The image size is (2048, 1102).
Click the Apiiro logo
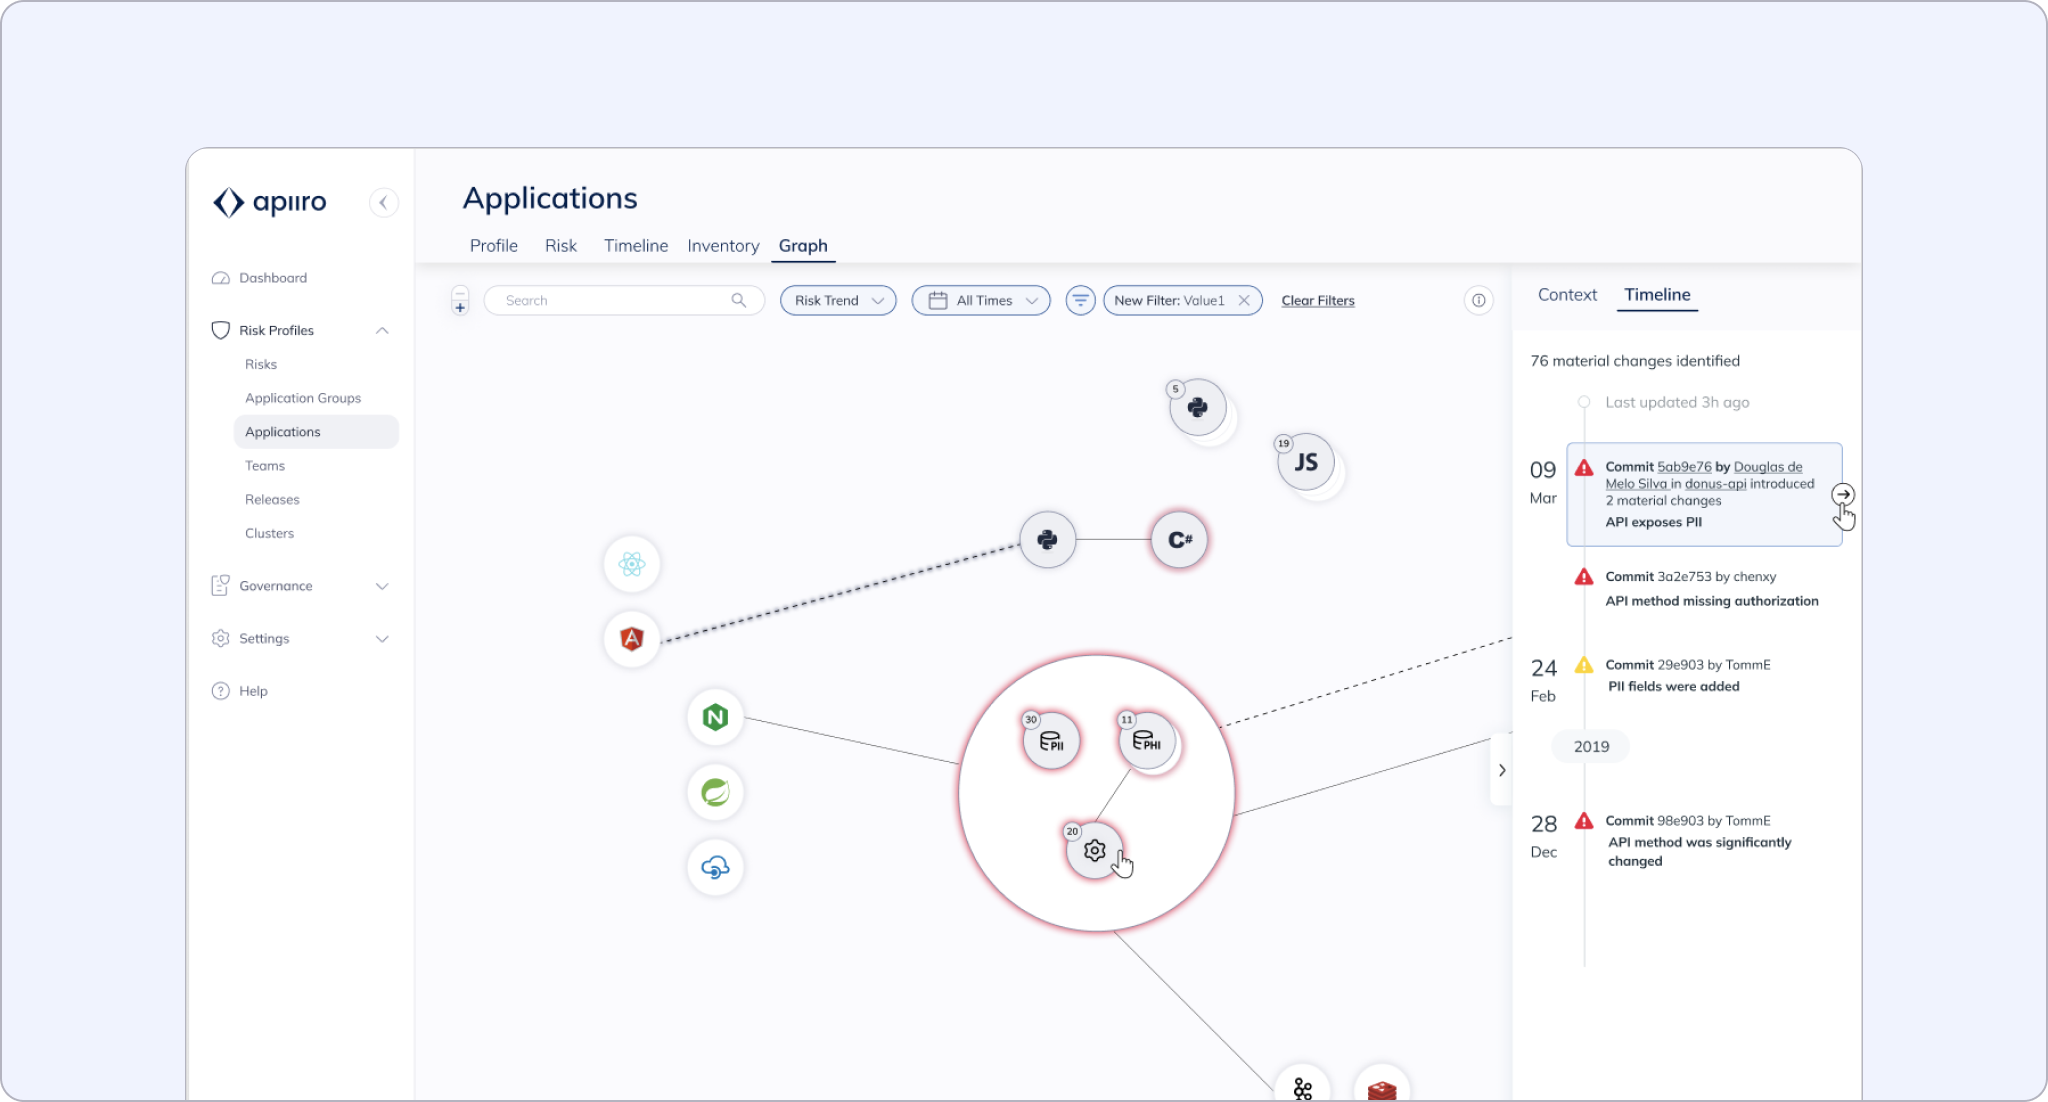[x=270, y=202]
